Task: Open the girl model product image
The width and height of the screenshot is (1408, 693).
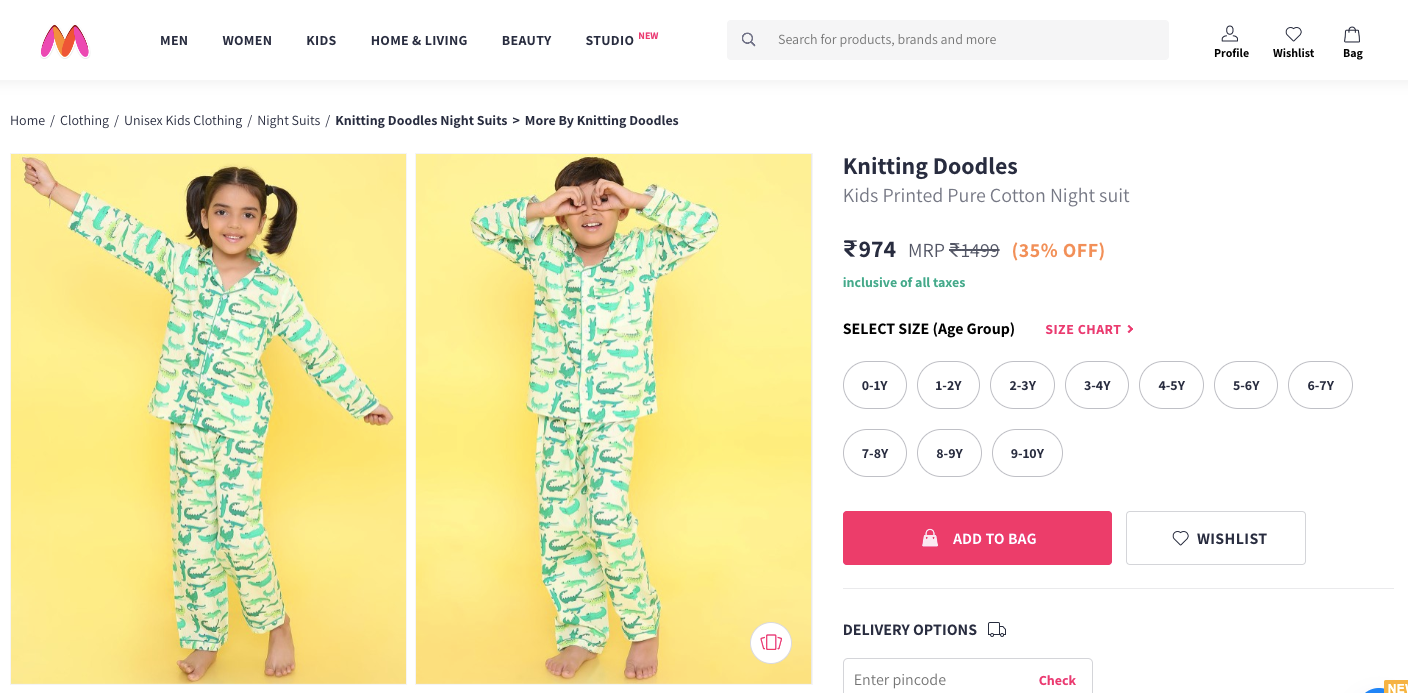Action: click(208, 418)
